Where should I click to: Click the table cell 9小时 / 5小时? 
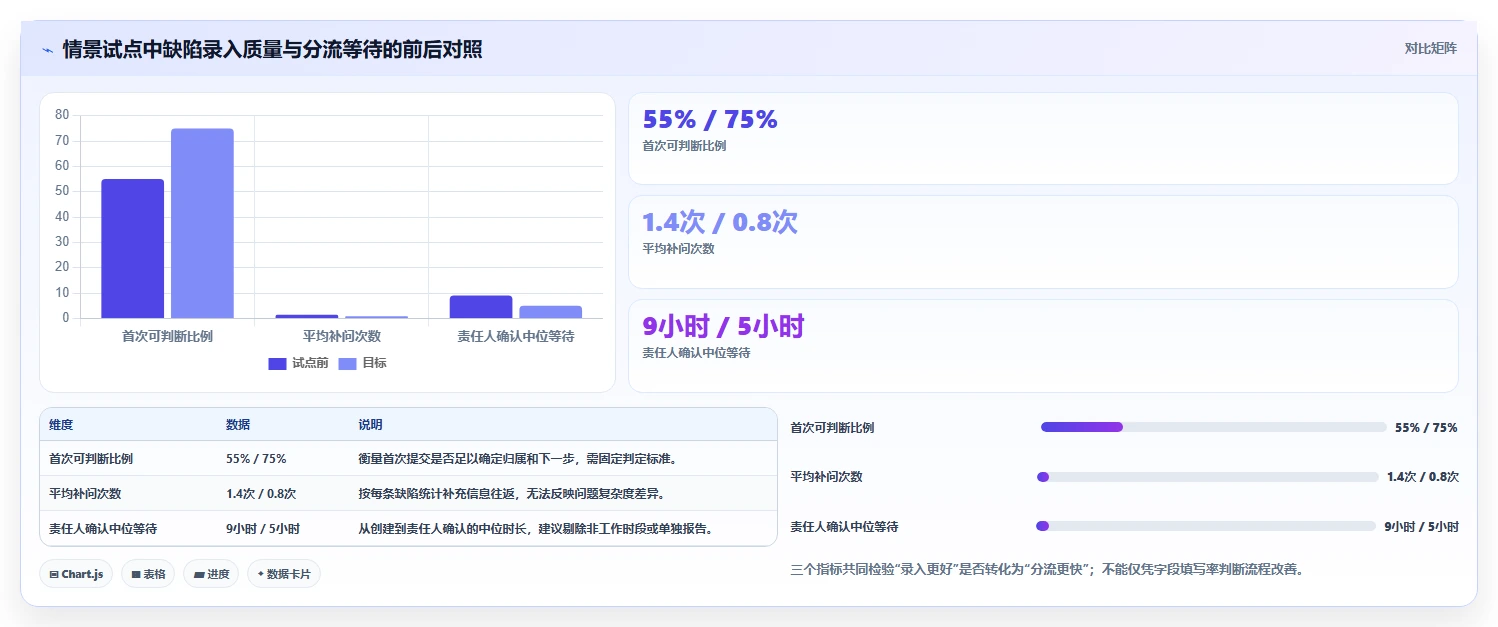[x=263, y=529]
